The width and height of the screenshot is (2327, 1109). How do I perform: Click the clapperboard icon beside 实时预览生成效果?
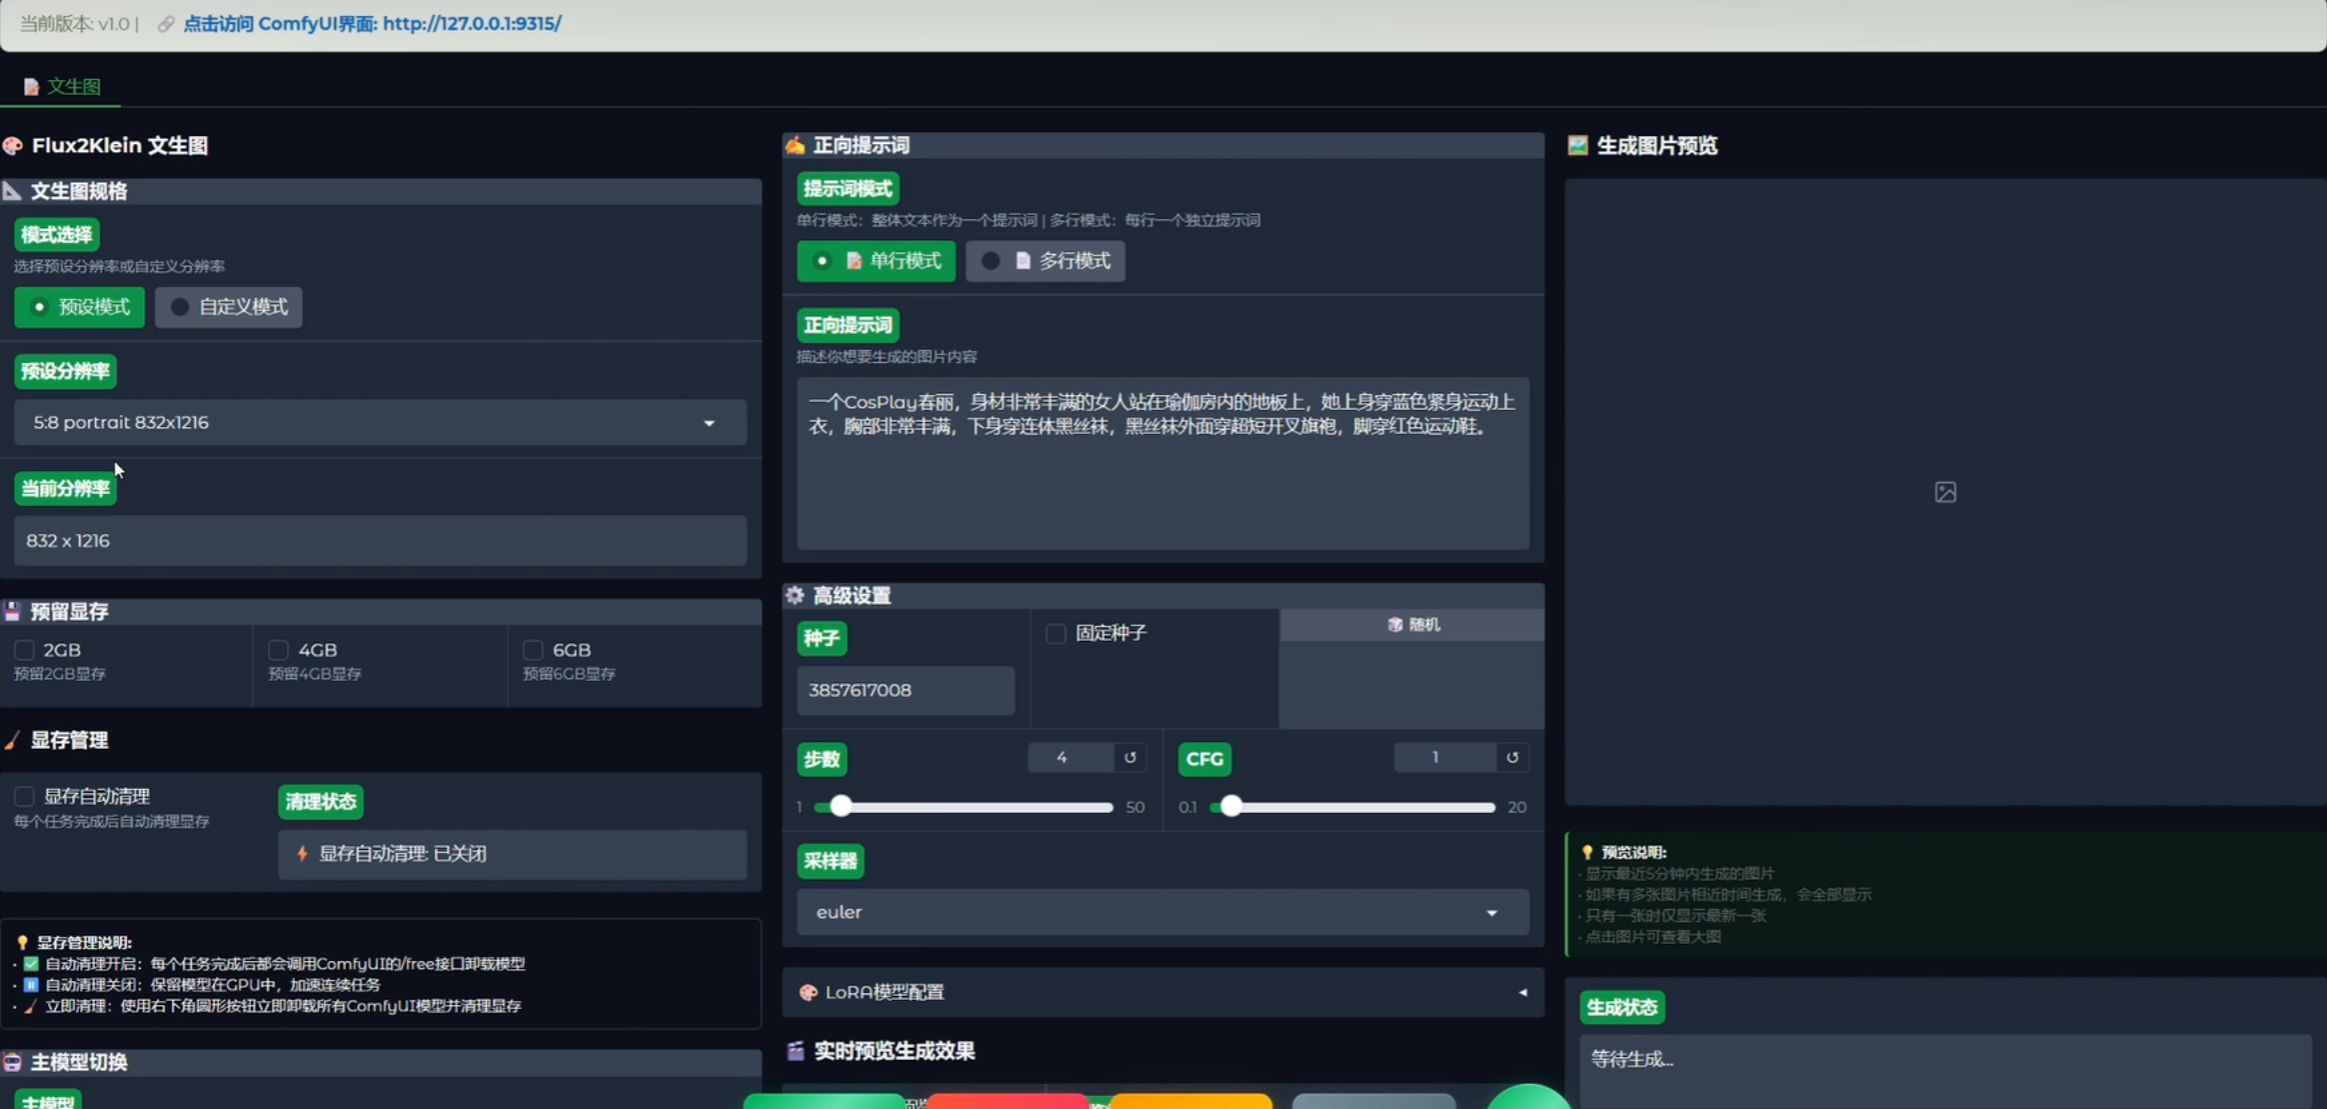coord(795,1051)
